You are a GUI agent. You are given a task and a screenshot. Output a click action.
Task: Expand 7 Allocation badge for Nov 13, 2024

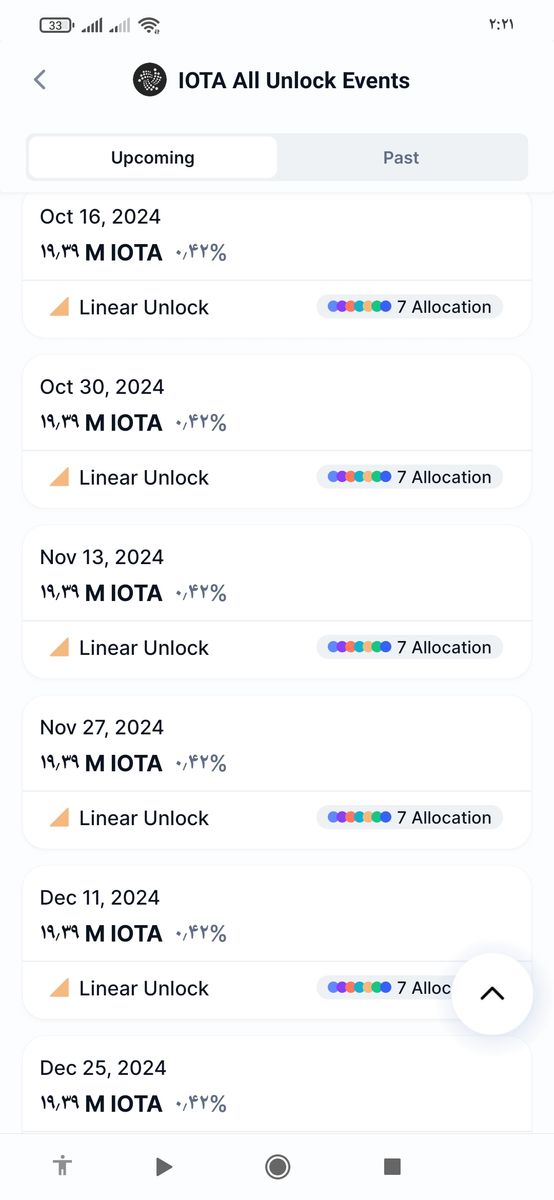[x=410, y=647]
